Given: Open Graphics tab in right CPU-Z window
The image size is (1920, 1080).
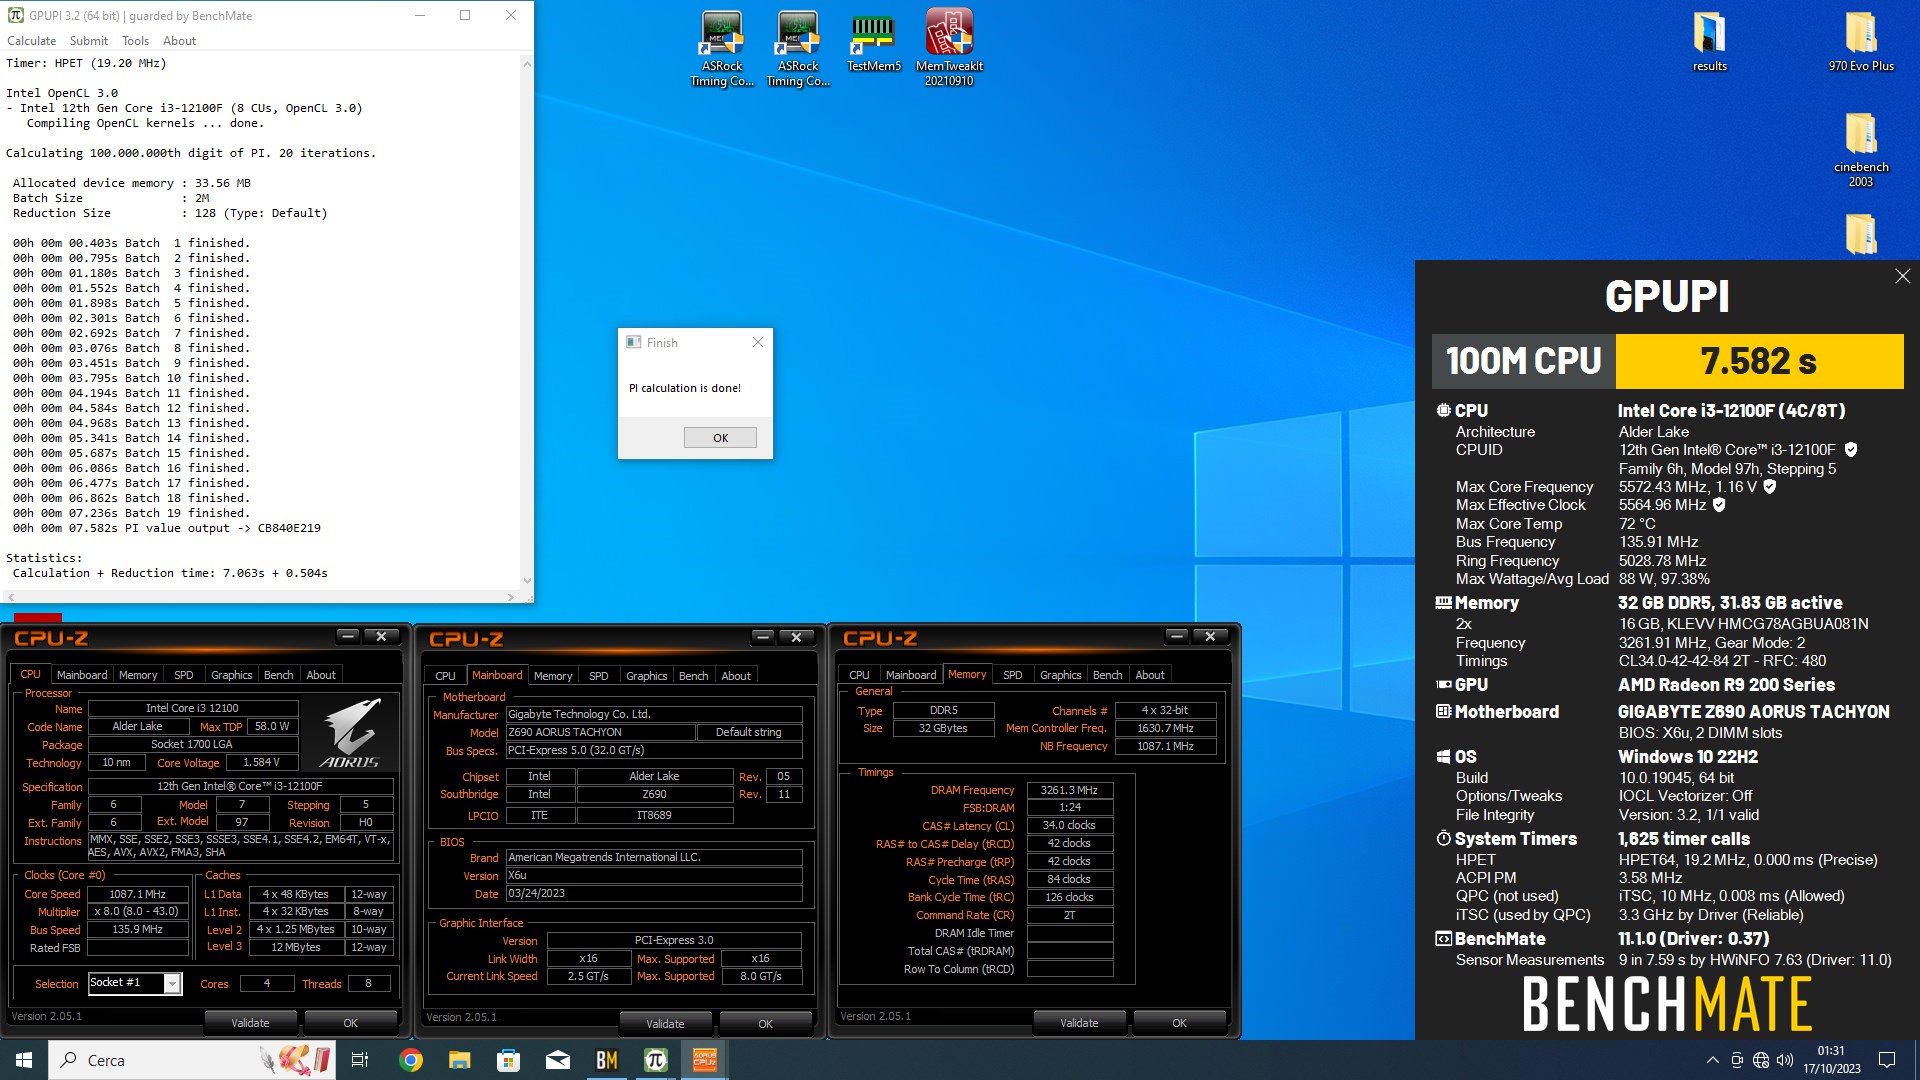Looking at the screenshot, I should click(1061, 675).
